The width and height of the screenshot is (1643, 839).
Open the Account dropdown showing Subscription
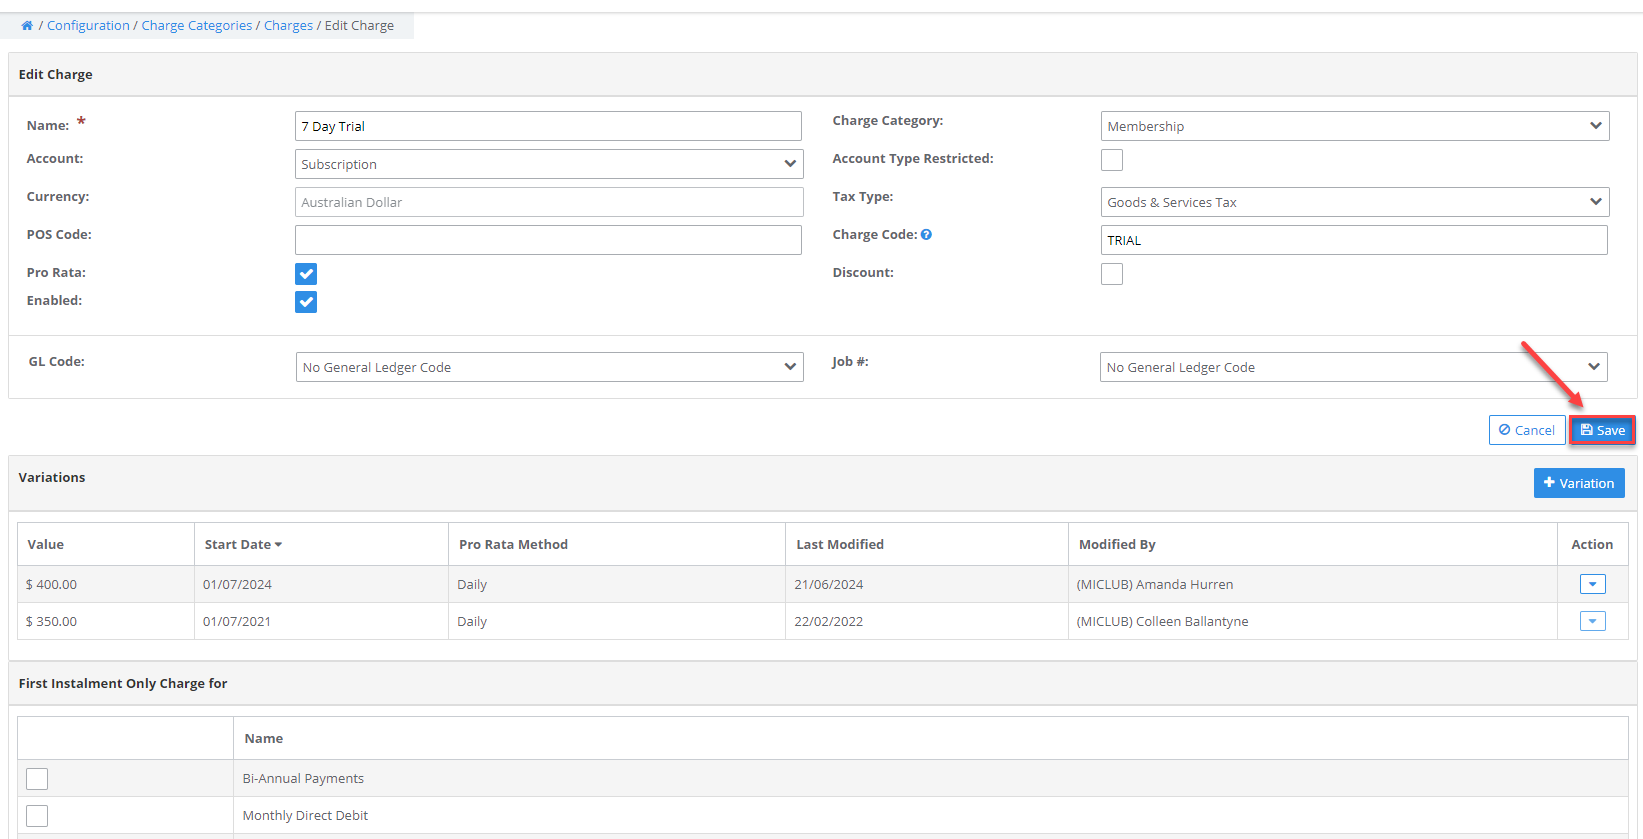point(549,164)
